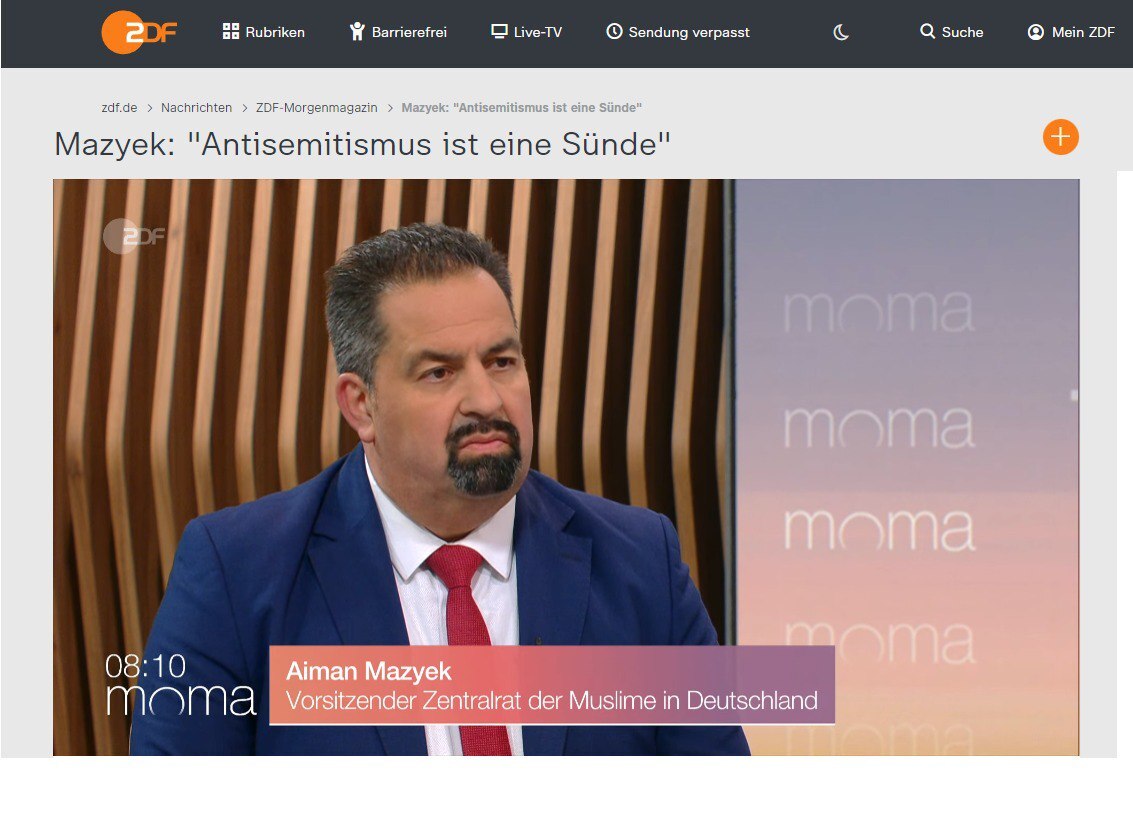Click the Mein ZDF text label
Image resolution: width=1133 pixels, height=839 pixels.
[1083, 32]
